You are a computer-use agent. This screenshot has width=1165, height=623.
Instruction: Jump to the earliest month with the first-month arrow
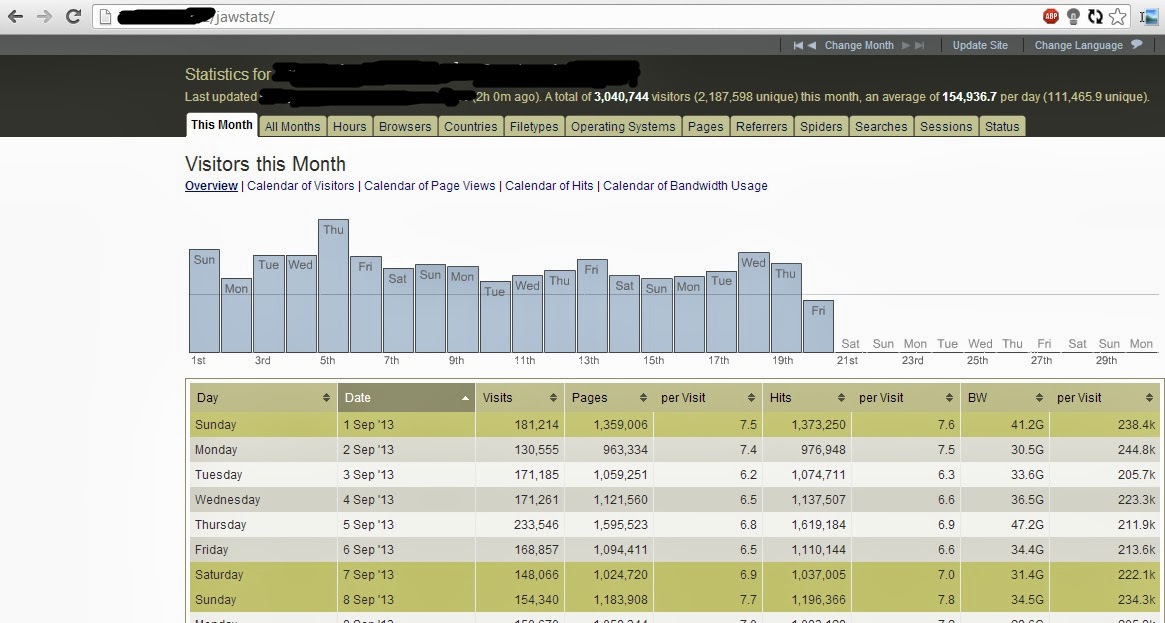click(x=798, y=45)
